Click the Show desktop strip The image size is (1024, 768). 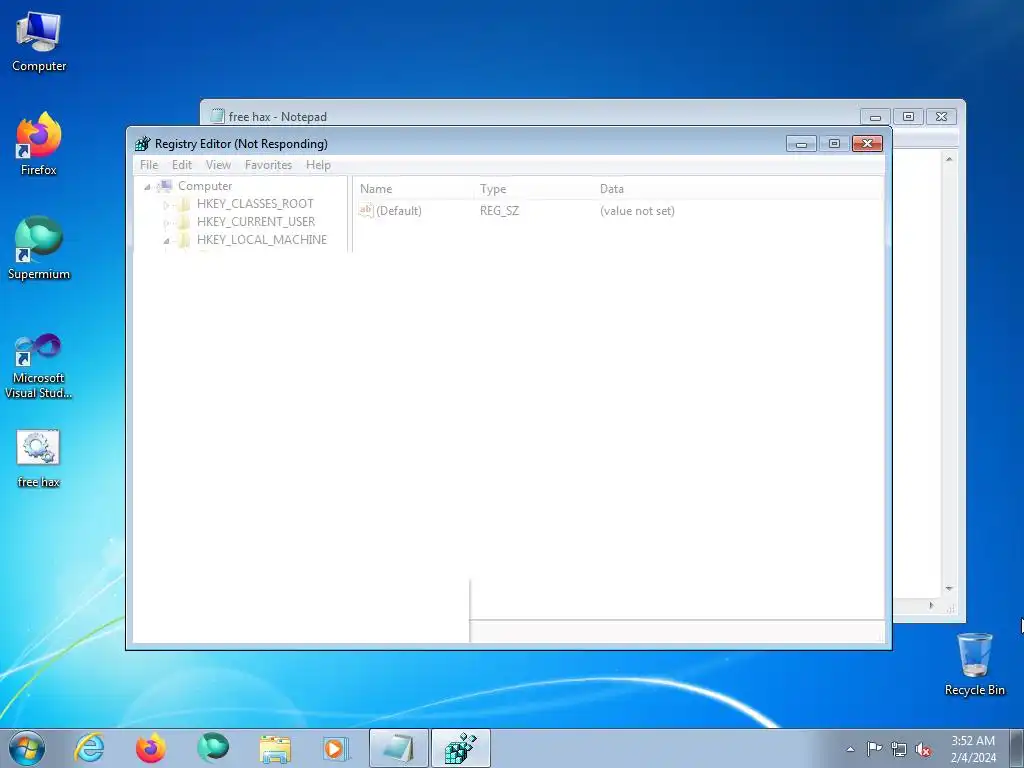pyautogui.click(x=1017, y=748)
